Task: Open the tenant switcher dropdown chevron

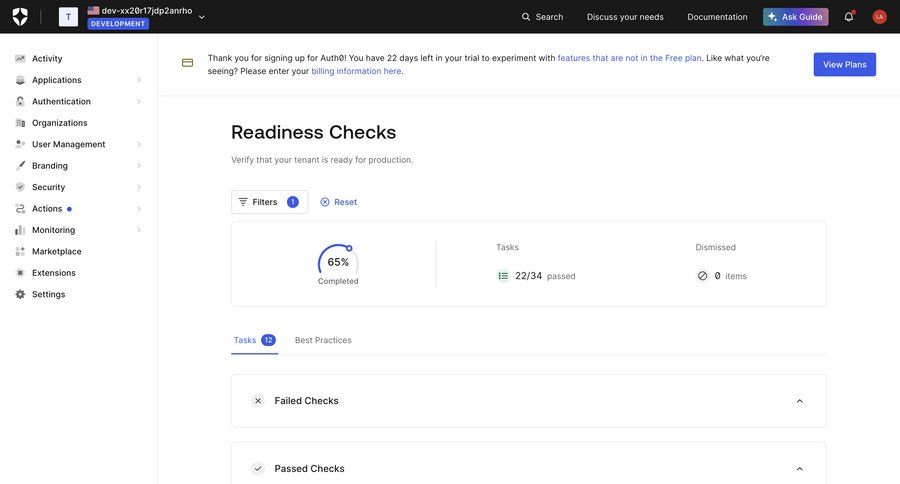Action: pos(201,17)
